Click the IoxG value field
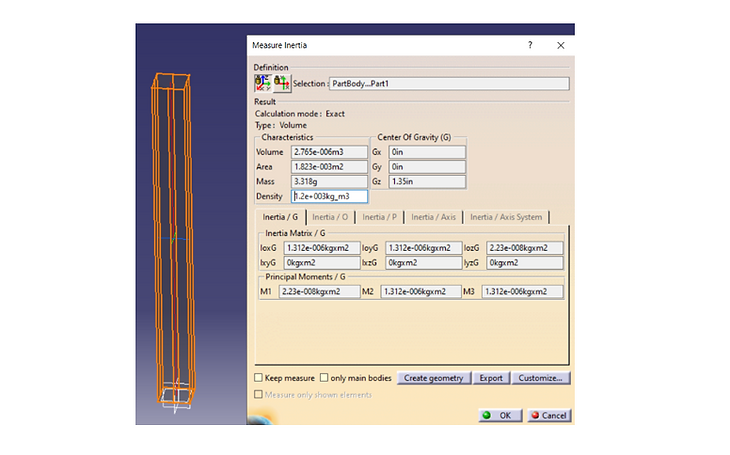 pos(322,248)
